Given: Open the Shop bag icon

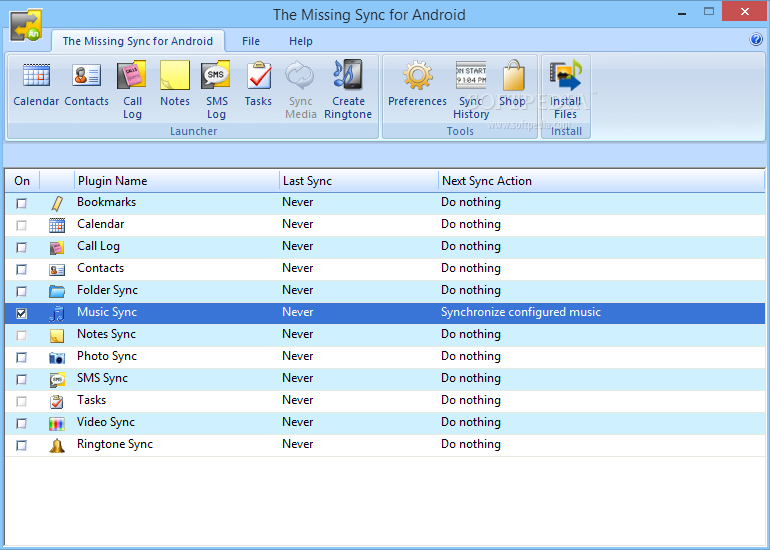Looking at the screenshot, I should click(513, 78).
